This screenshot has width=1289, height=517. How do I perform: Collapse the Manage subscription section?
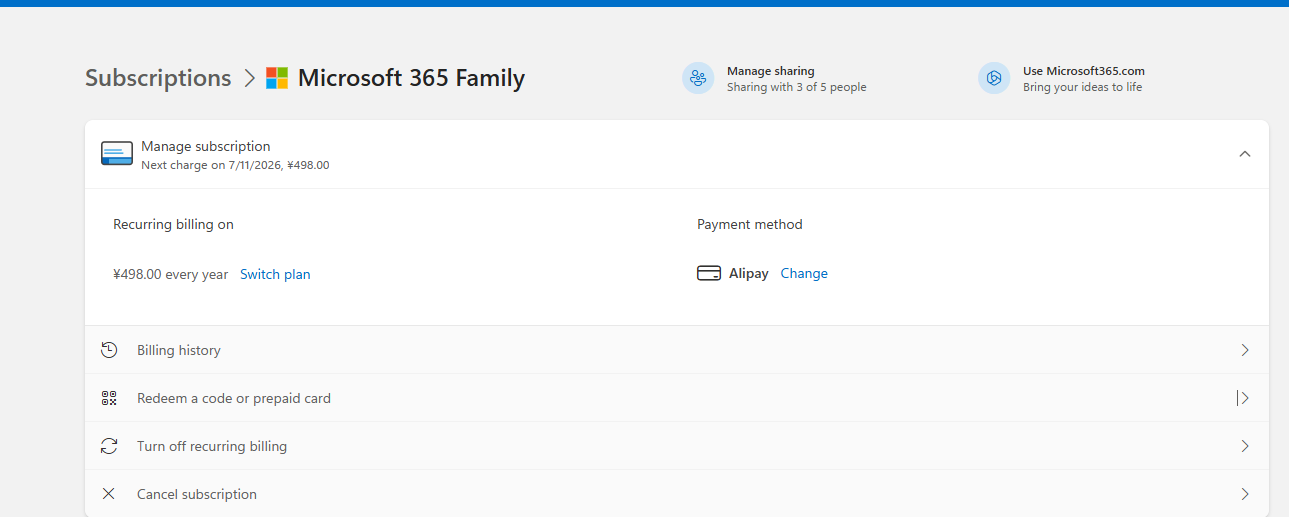[x=1245, y=154]
